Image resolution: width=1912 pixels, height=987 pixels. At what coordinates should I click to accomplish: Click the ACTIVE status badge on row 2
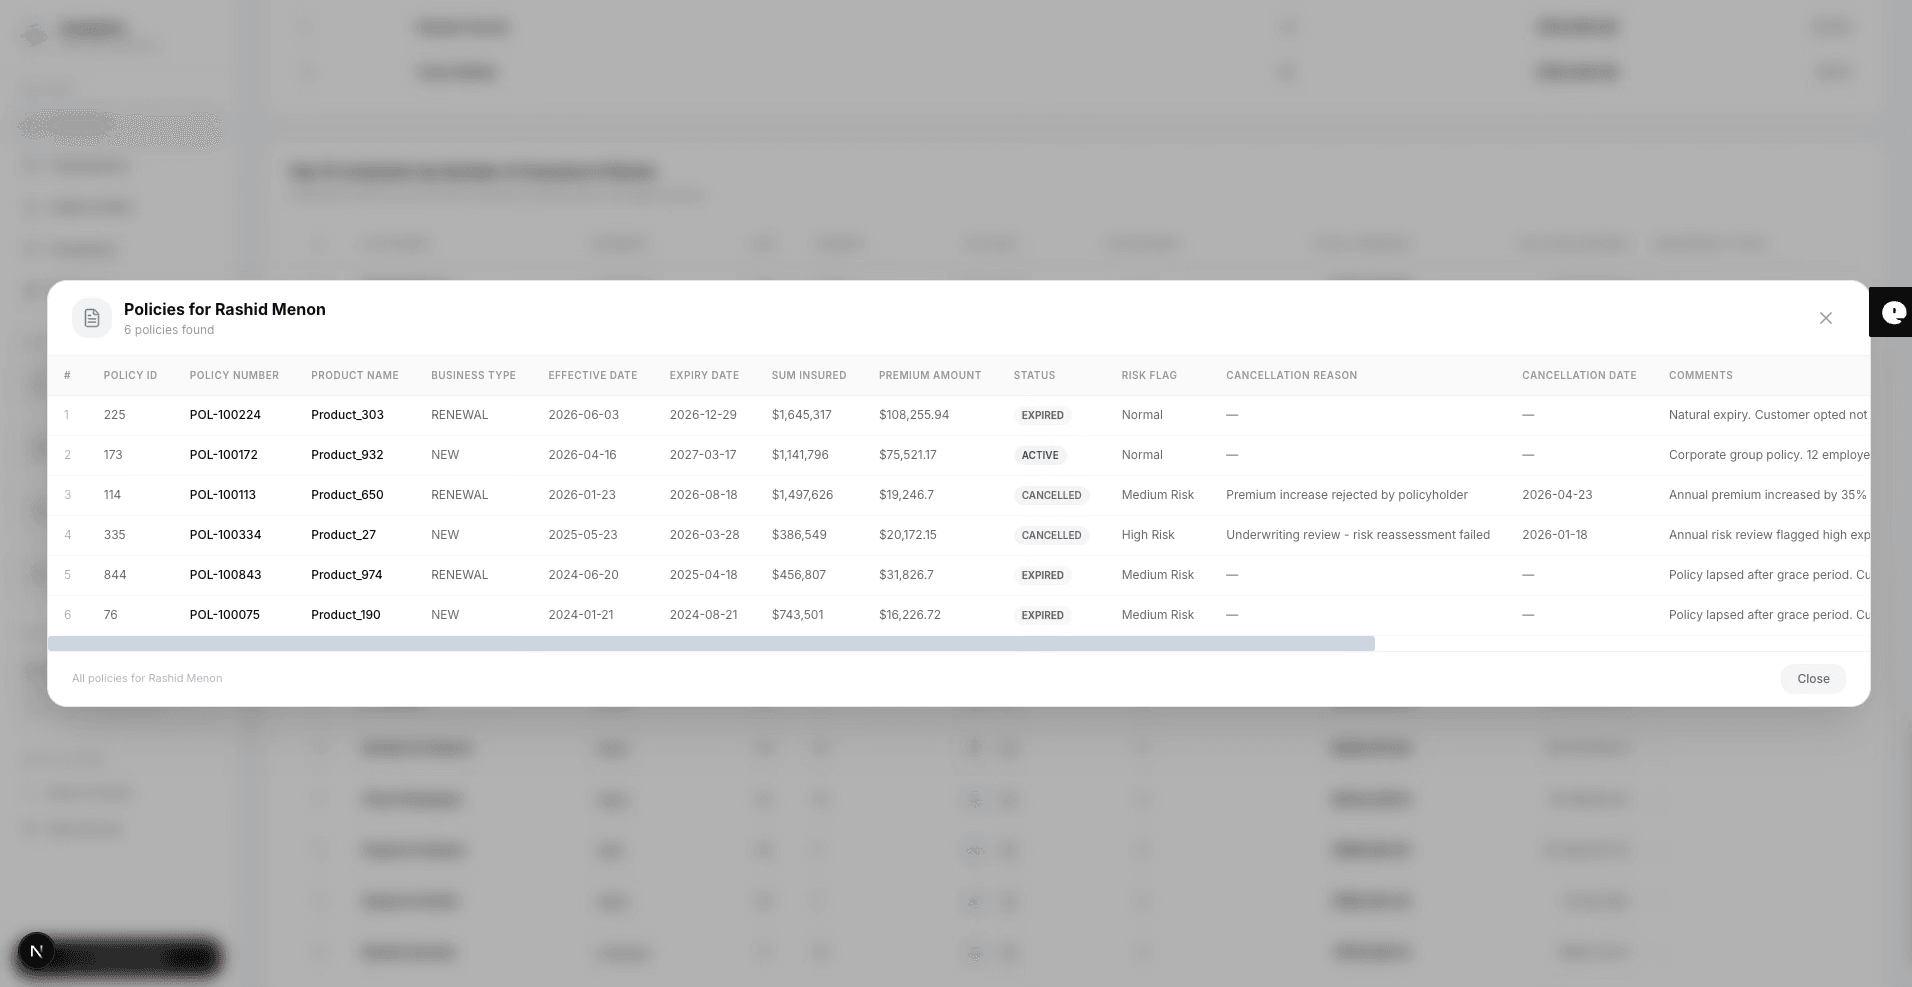(1040, 455)
